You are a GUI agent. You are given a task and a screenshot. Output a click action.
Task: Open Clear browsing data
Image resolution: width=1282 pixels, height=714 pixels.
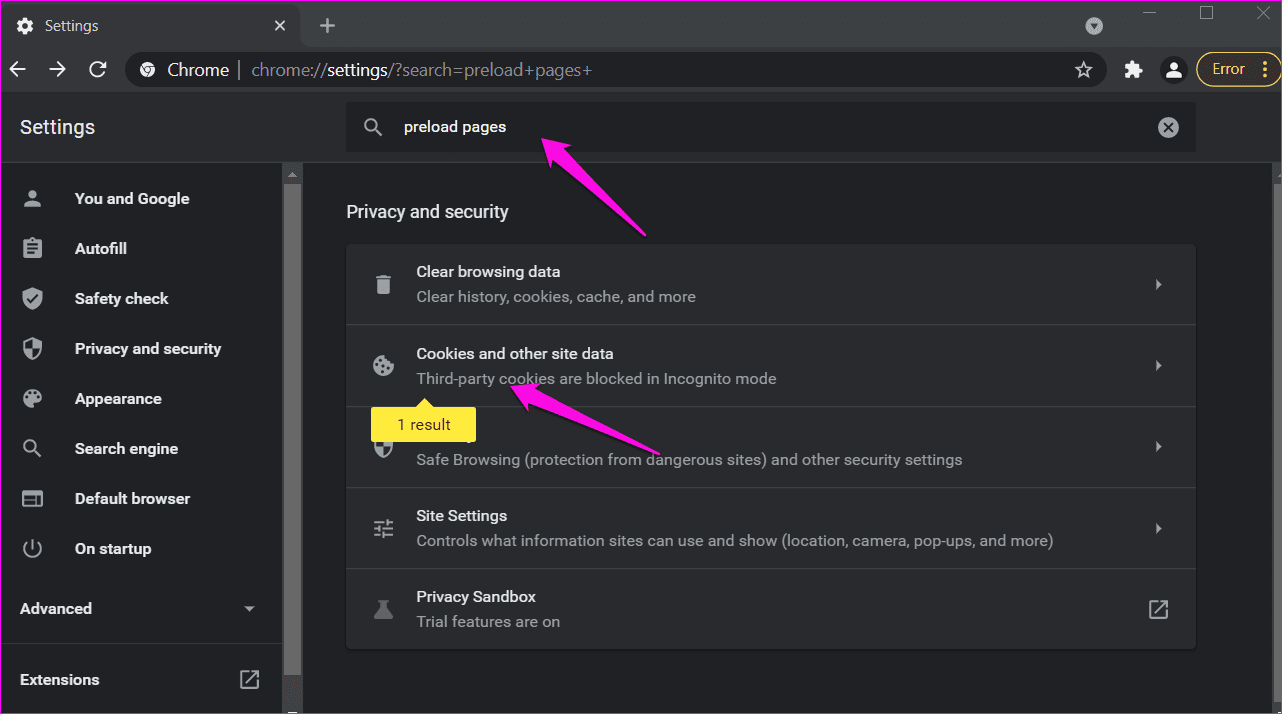coord(770,284)
